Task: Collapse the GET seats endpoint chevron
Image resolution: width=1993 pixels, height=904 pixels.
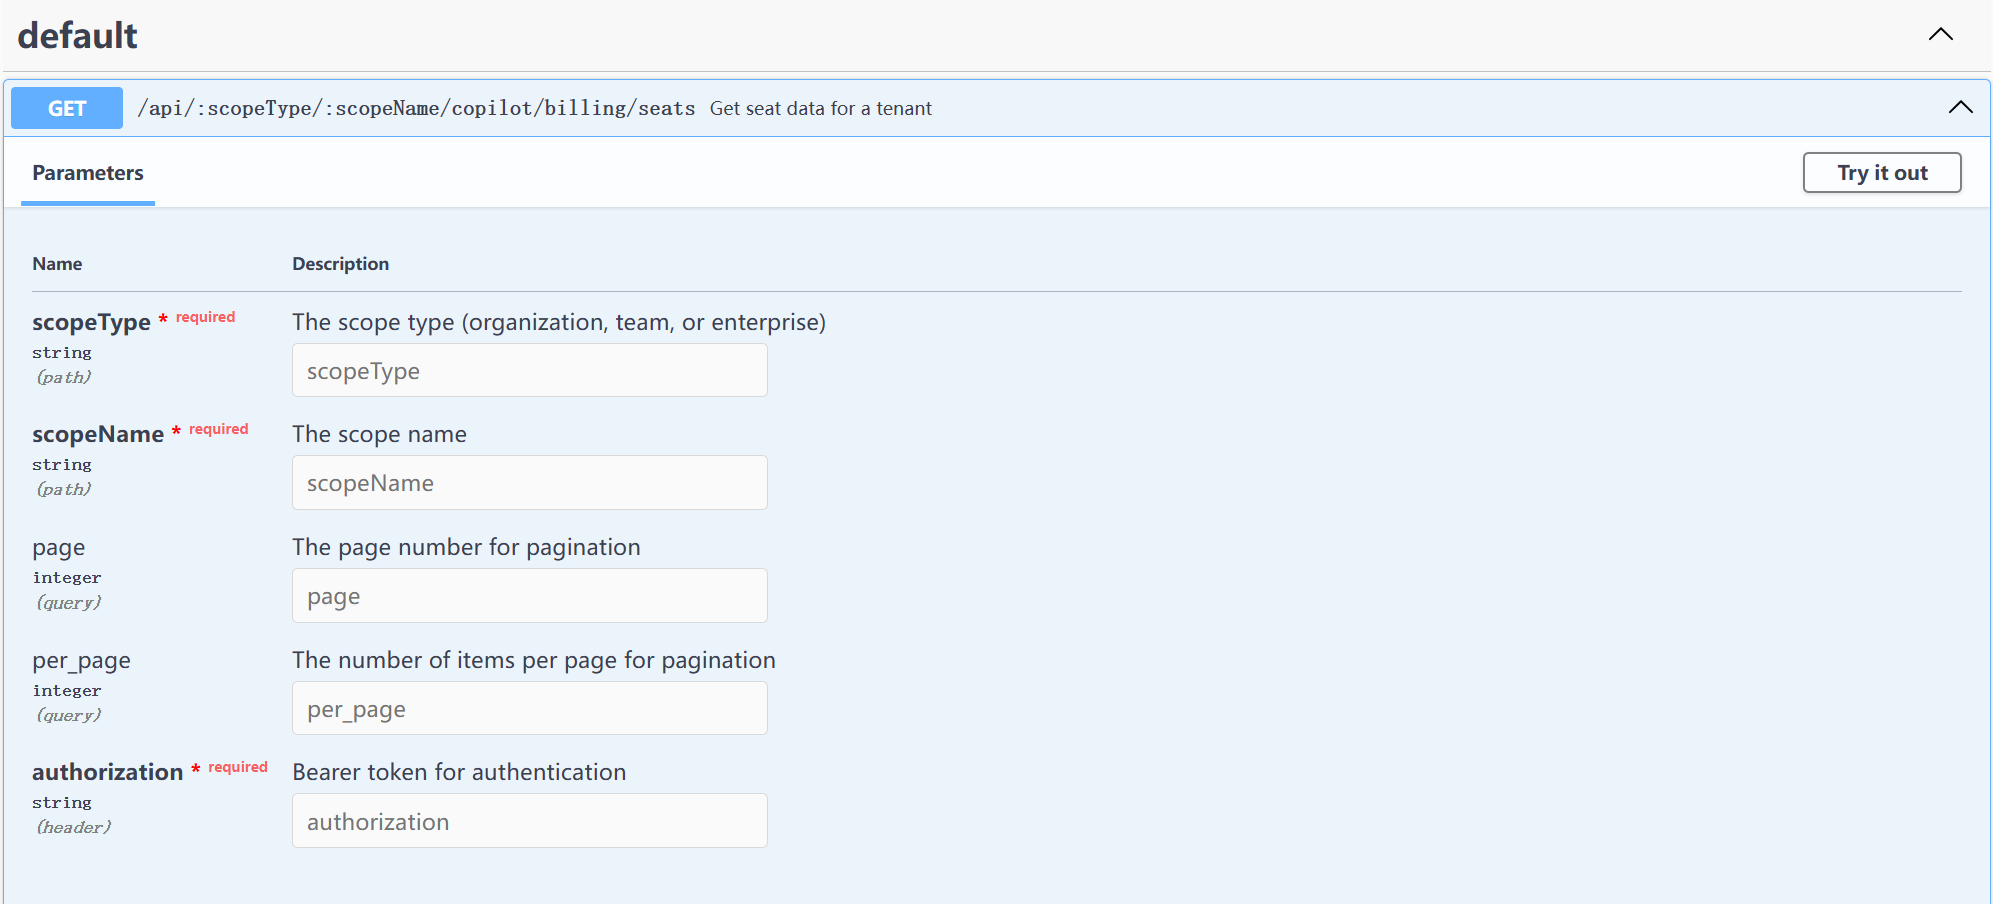Action: (1960, 107)
